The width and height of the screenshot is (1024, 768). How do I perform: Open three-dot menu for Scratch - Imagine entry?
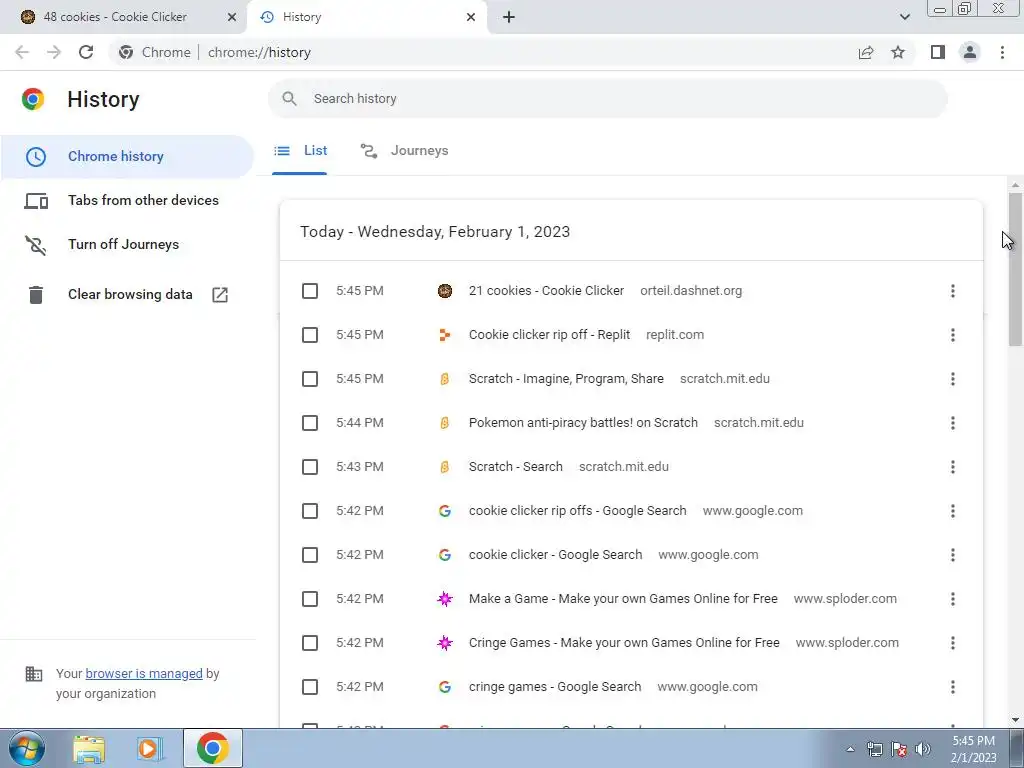953,379
